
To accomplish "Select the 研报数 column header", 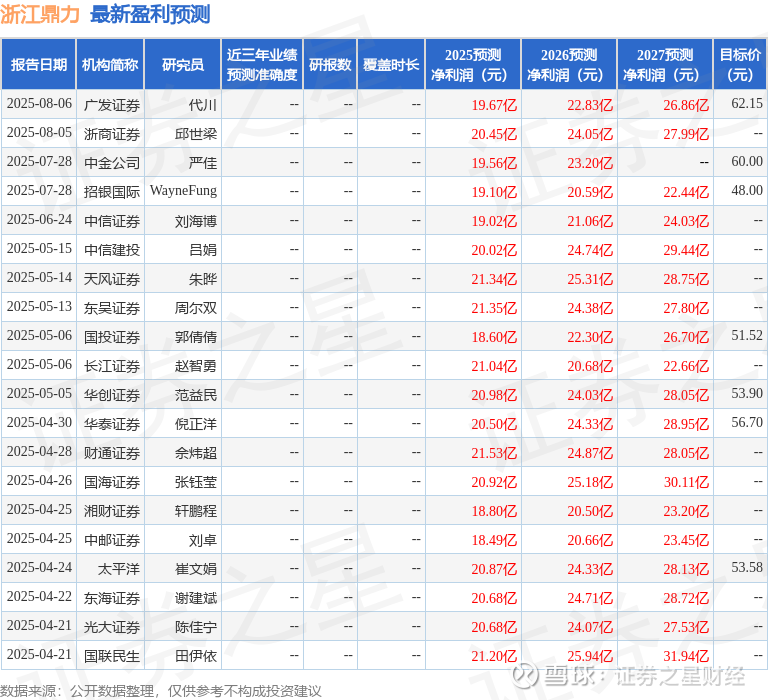I will [x=330, y=65].
